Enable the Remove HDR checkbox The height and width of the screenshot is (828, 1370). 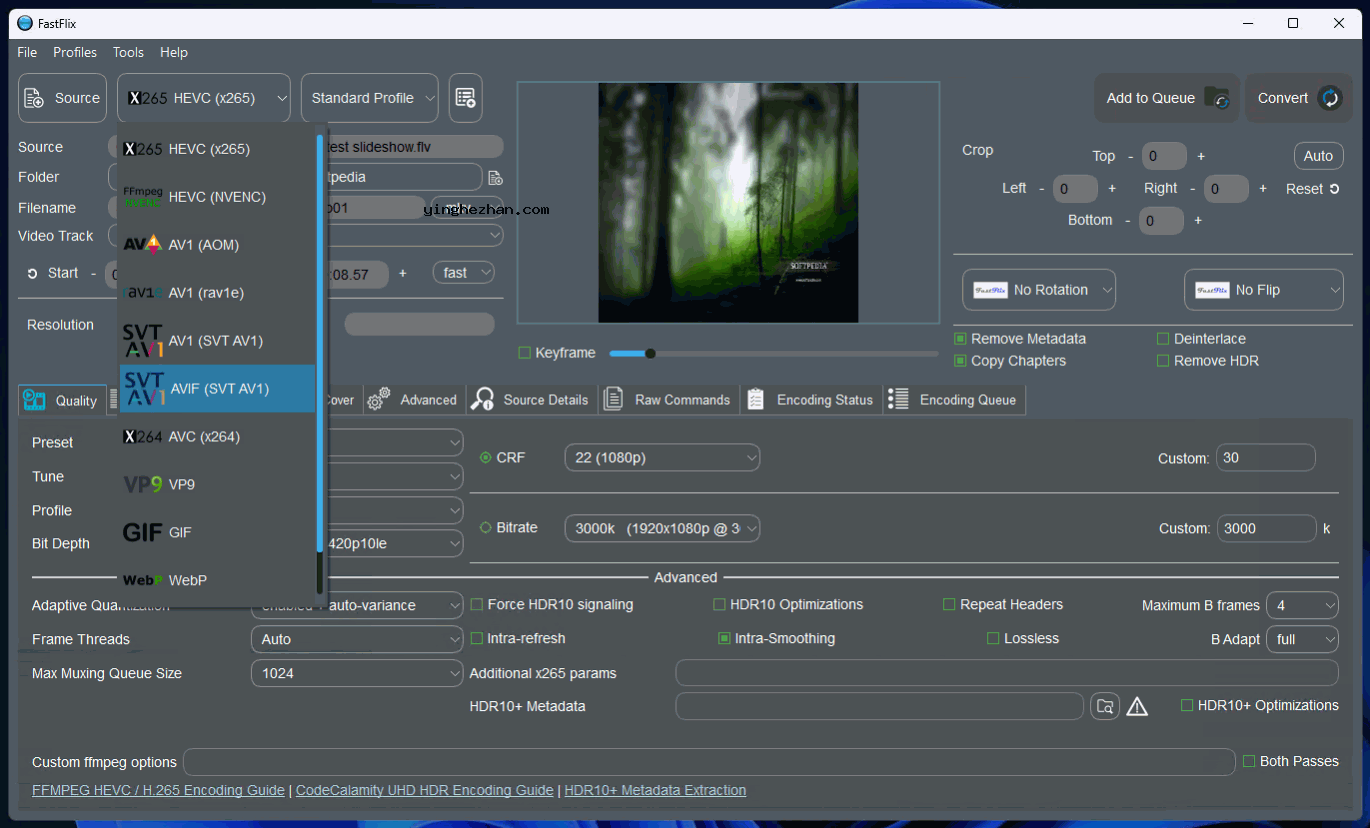[1163, 361]
